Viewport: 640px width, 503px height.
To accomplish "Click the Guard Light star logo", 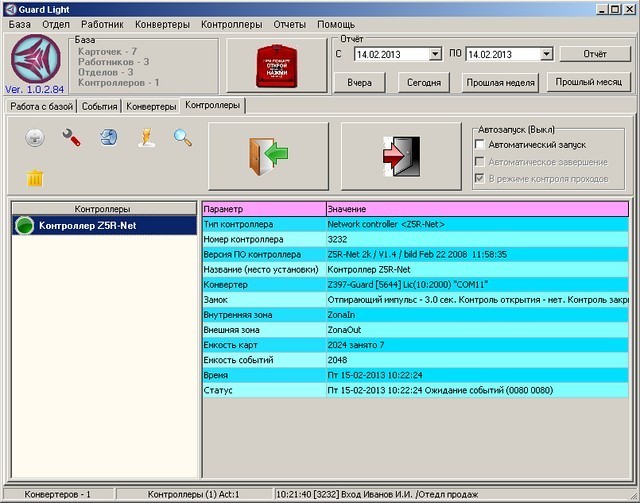I will coord(36,60).
